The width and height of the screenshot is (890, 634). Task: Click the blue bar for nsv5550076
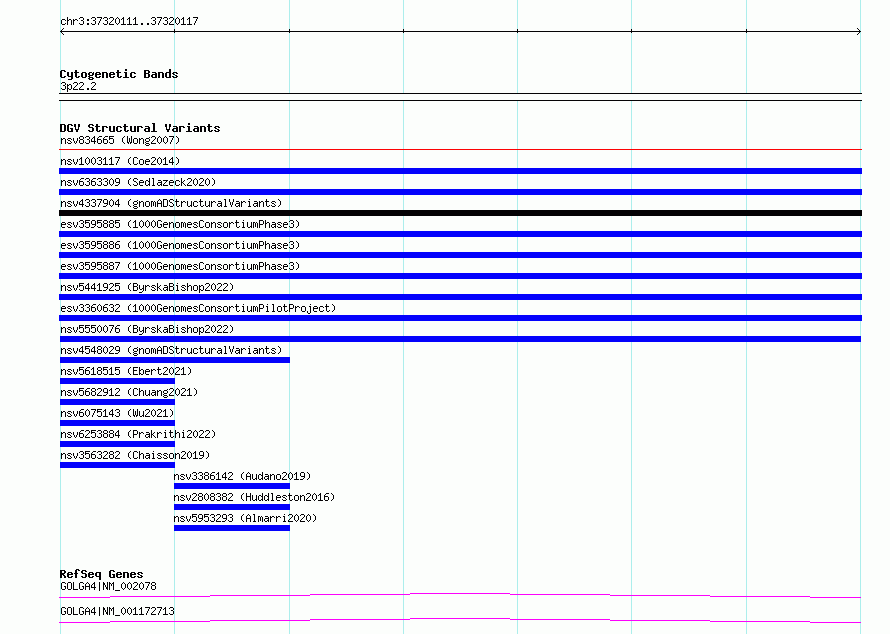tap(460, 339)
